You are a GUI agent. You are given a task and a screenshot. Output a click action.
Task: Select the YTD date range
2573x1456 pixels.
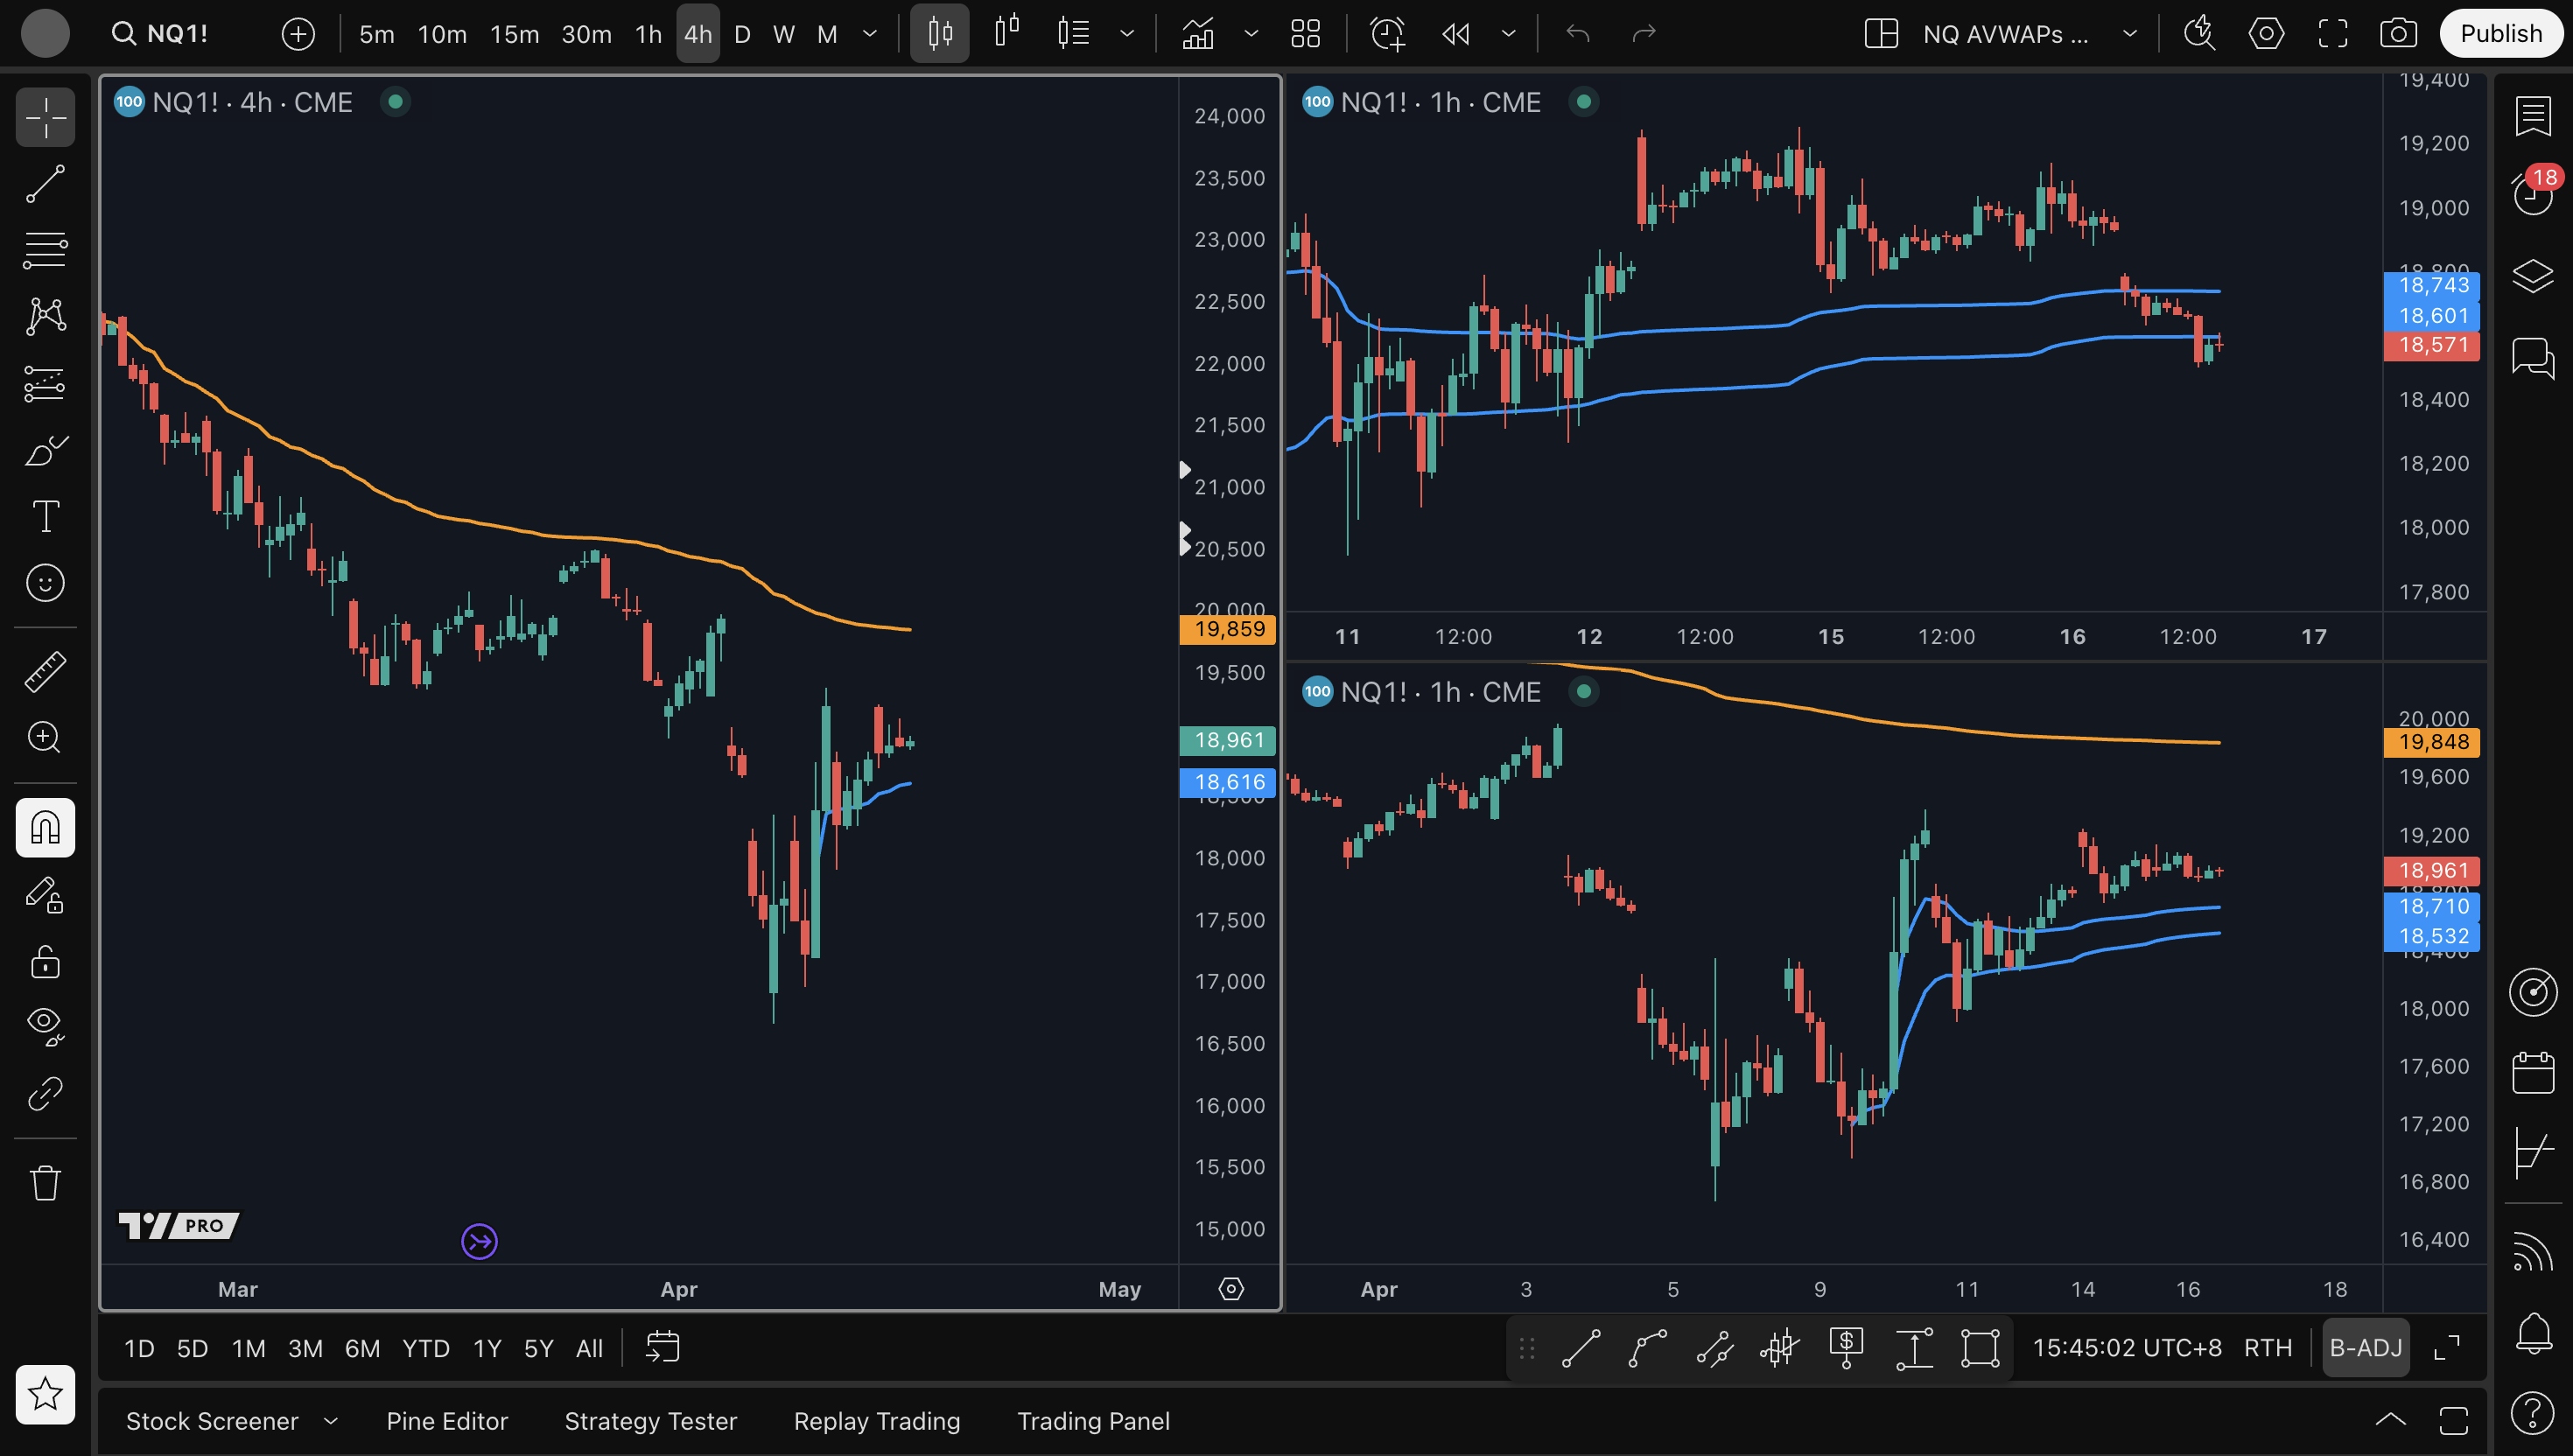pos(425,1348)
